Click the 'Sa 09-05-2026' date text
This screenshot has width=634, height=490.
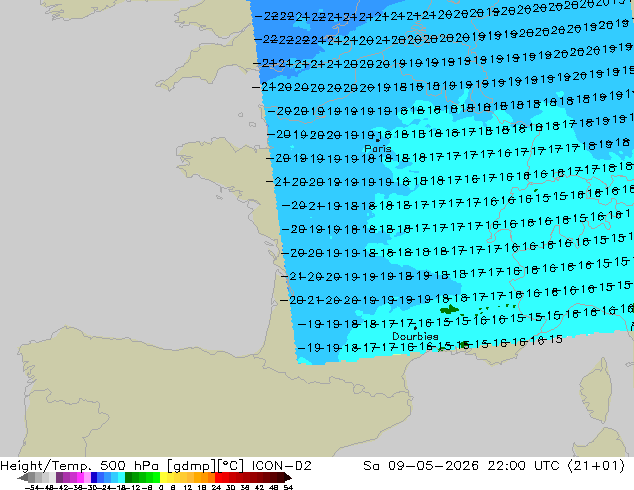[x=421, y=466]
